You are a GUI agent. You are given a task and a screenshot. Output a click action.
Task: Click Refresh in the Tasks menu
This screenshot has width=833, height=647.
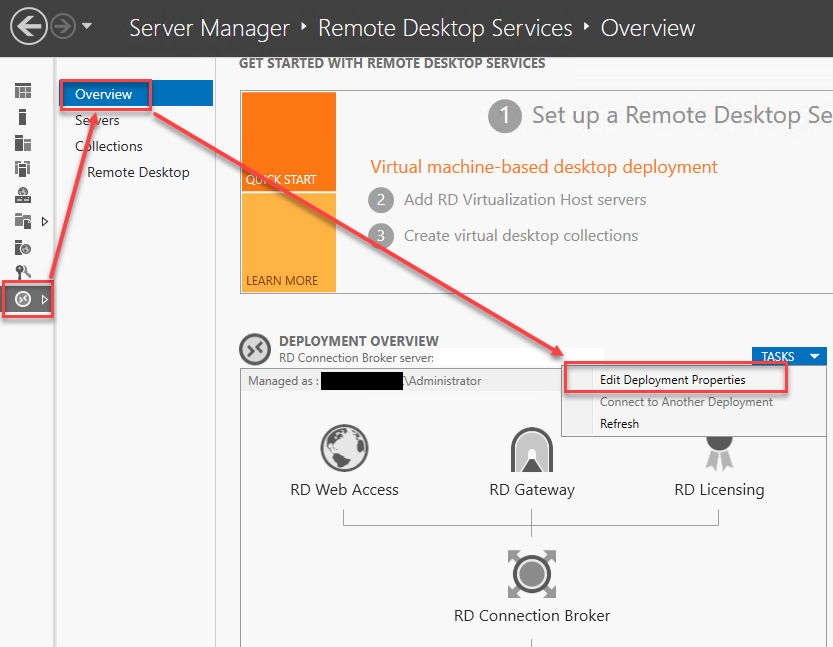pos(619,423)
